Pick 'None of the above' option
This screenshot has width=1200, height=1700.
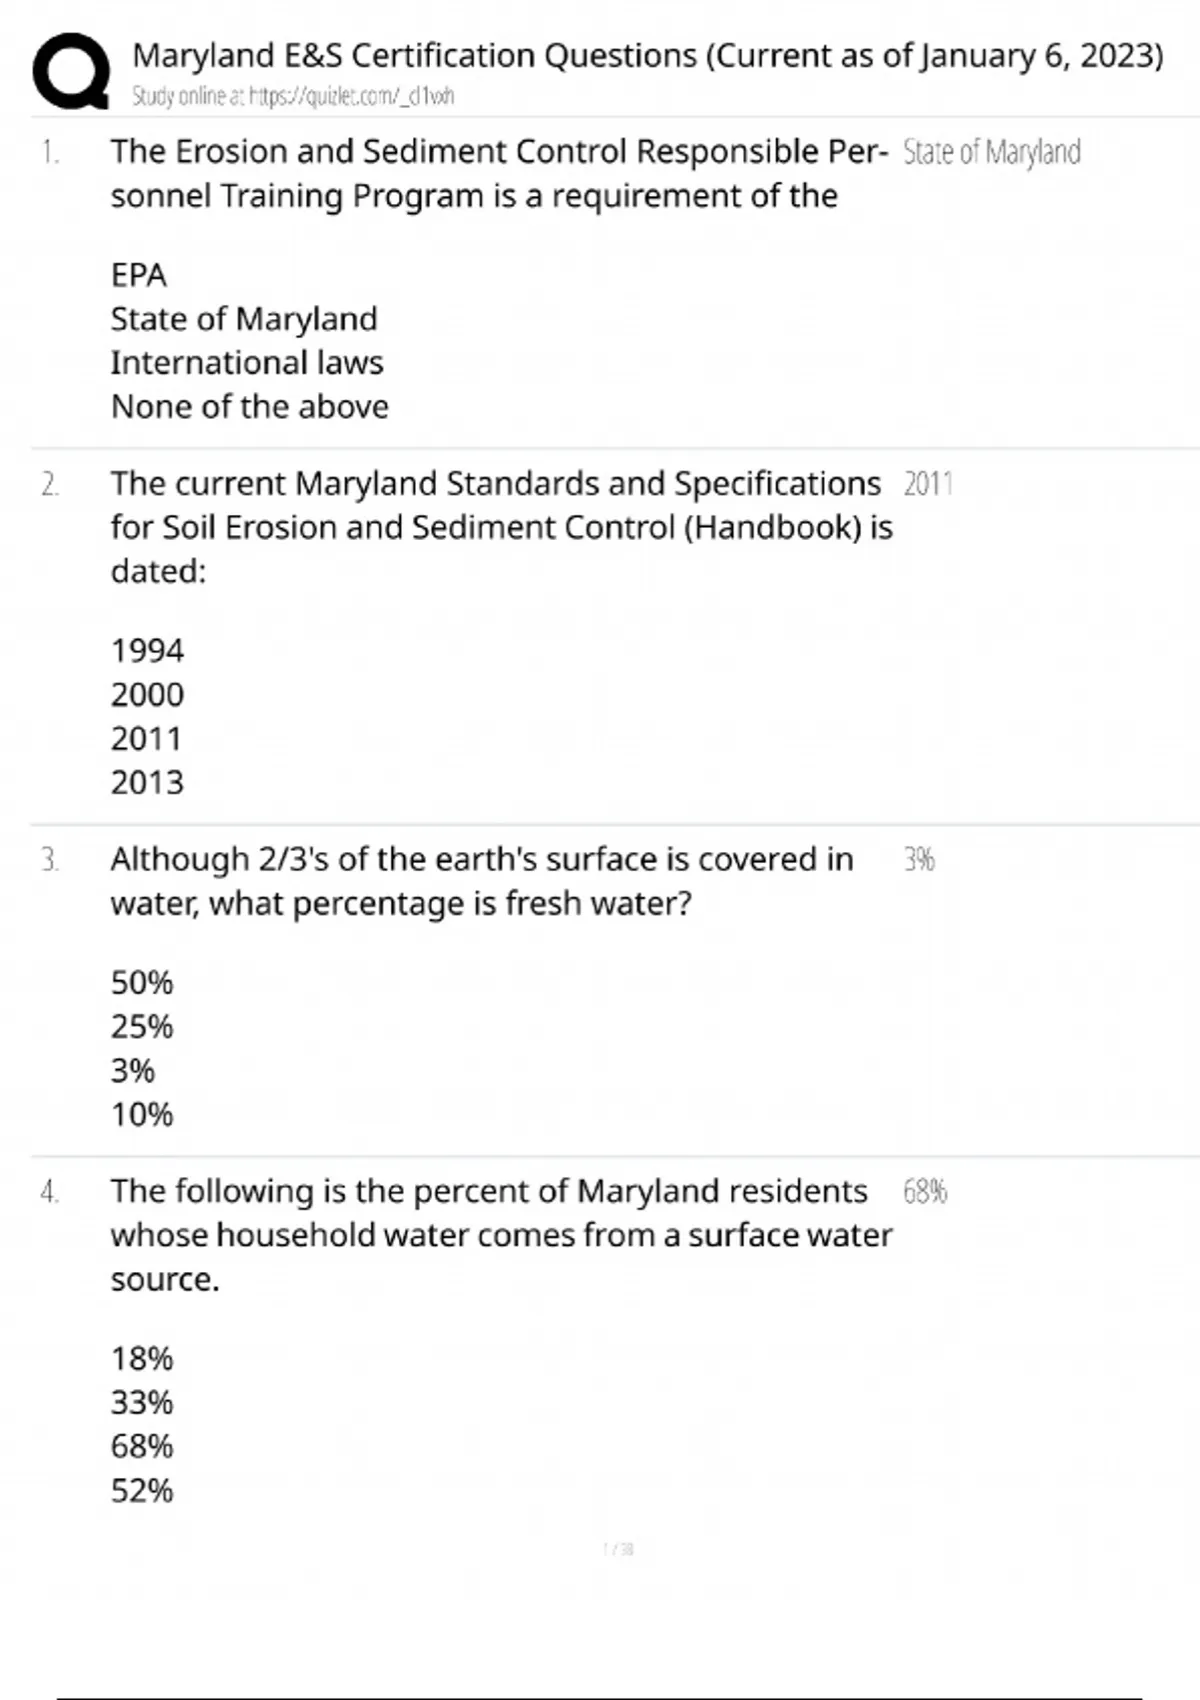[249, 407]
